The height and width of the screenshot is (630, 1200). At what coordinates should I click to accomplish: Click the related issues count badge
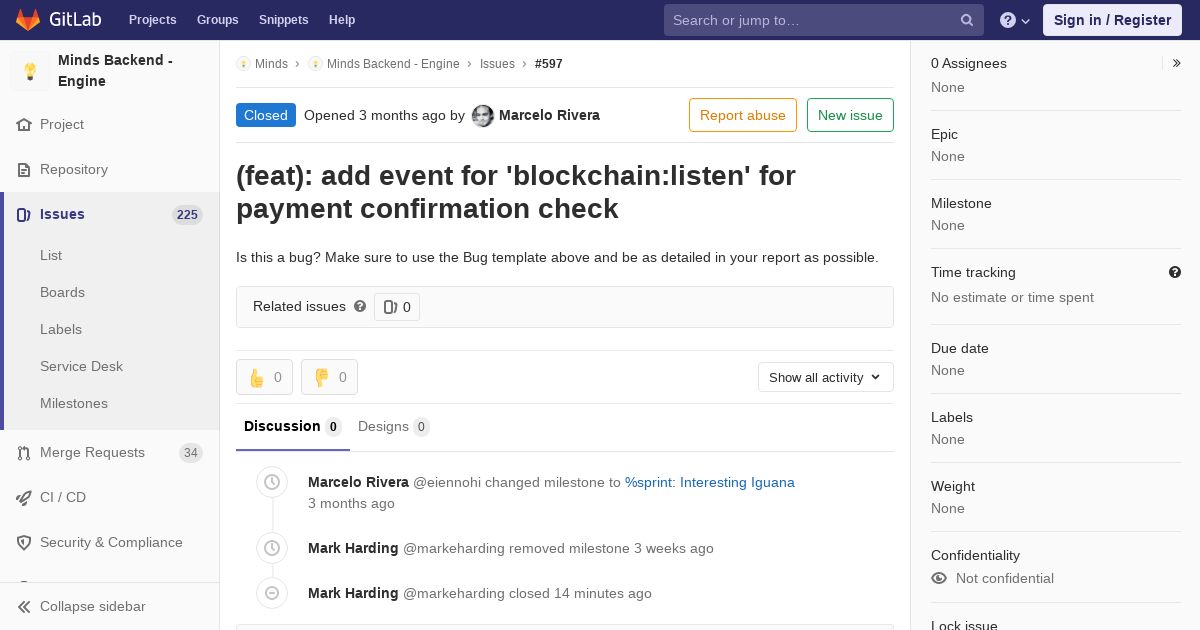397,307
